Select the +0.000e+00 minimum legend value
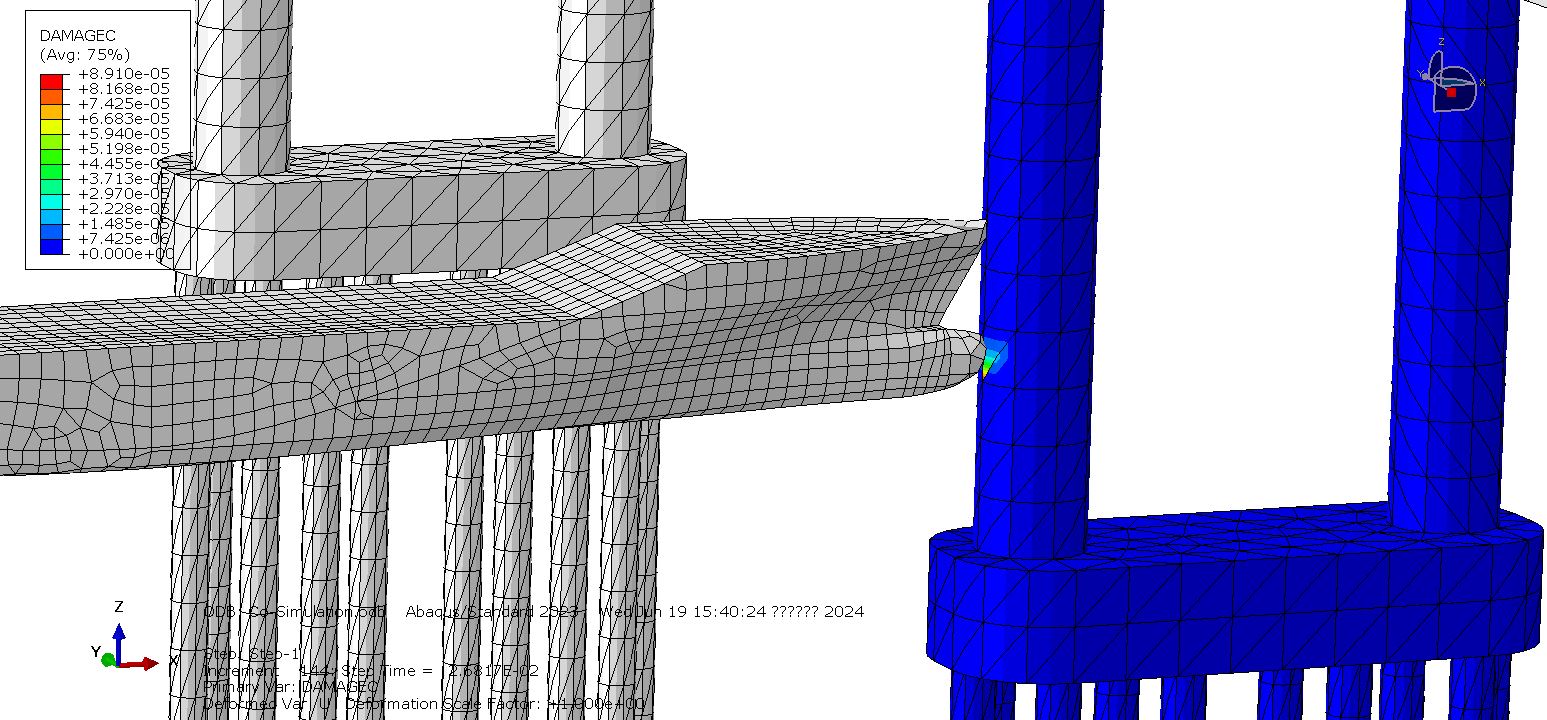Image resolution: width=1547 pixels, height=720 pixels. [x=123, y=254]
